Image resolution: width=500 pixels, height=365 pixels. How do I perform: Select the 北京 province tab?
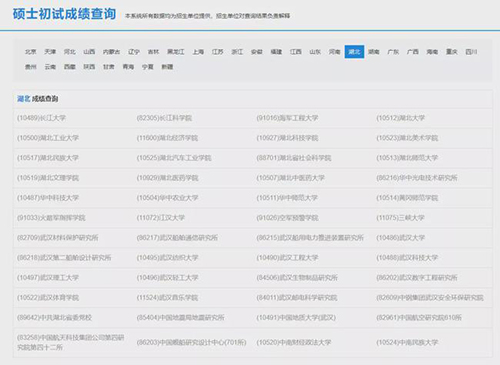[30, 52]
